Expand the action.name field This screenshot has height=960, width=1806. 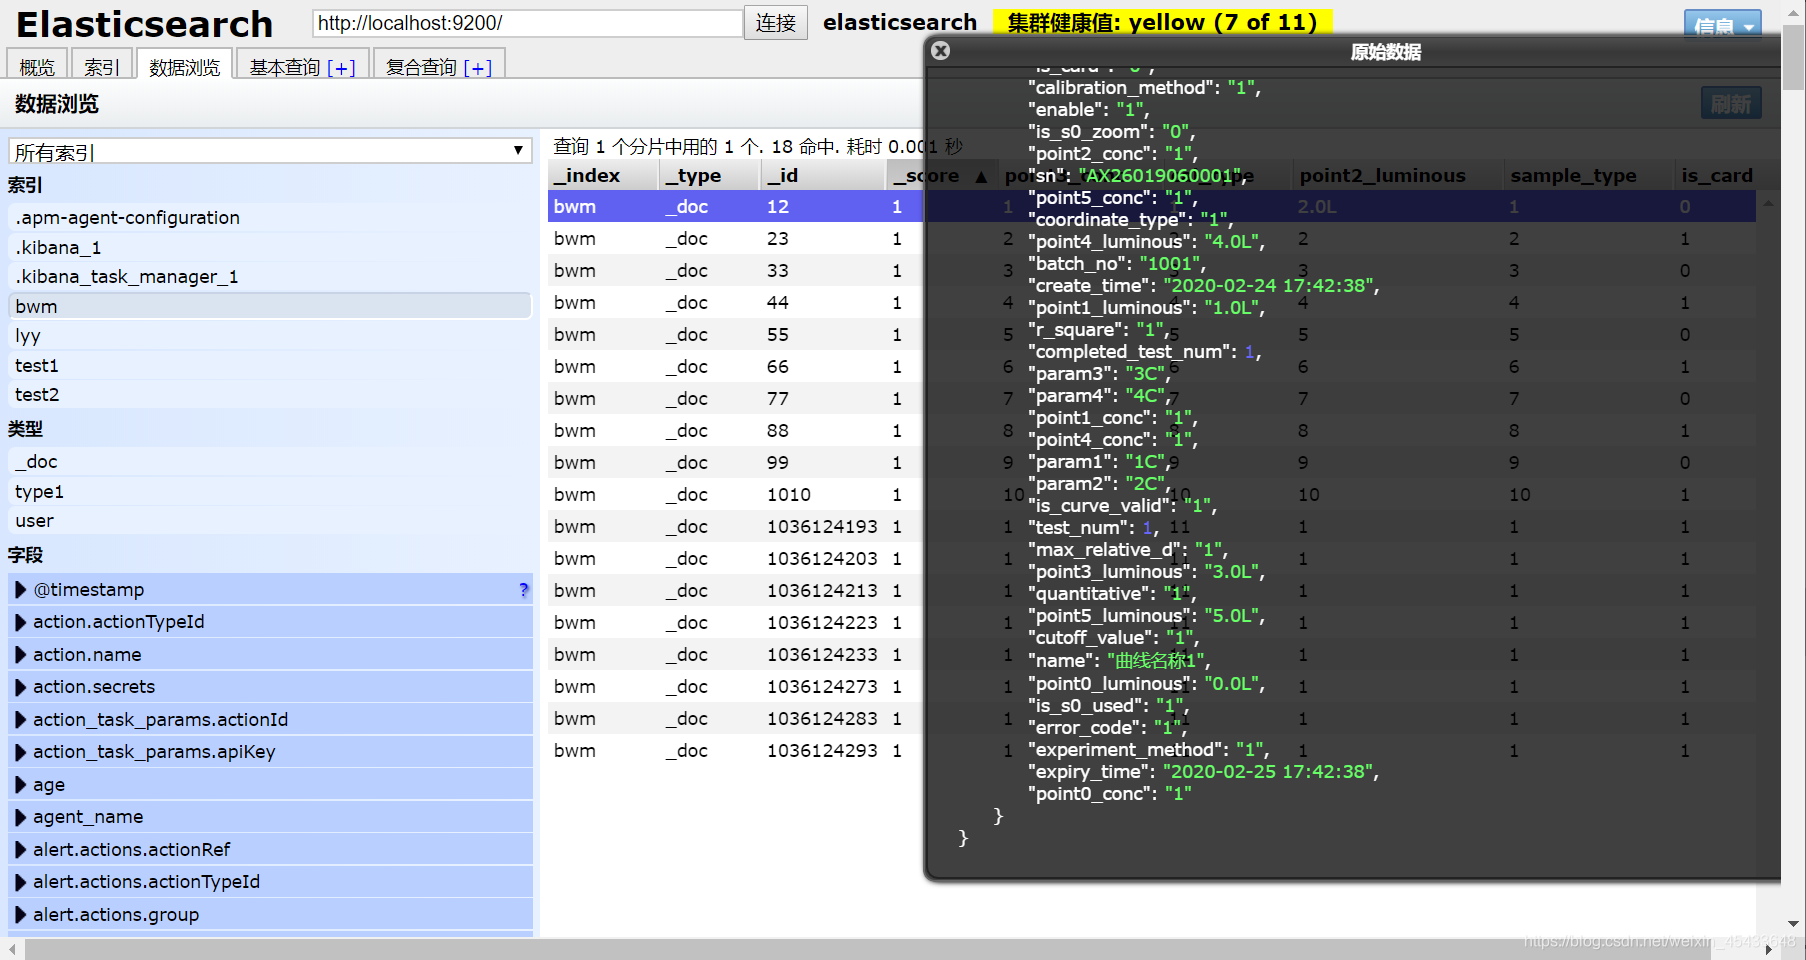tap(21, 655)
